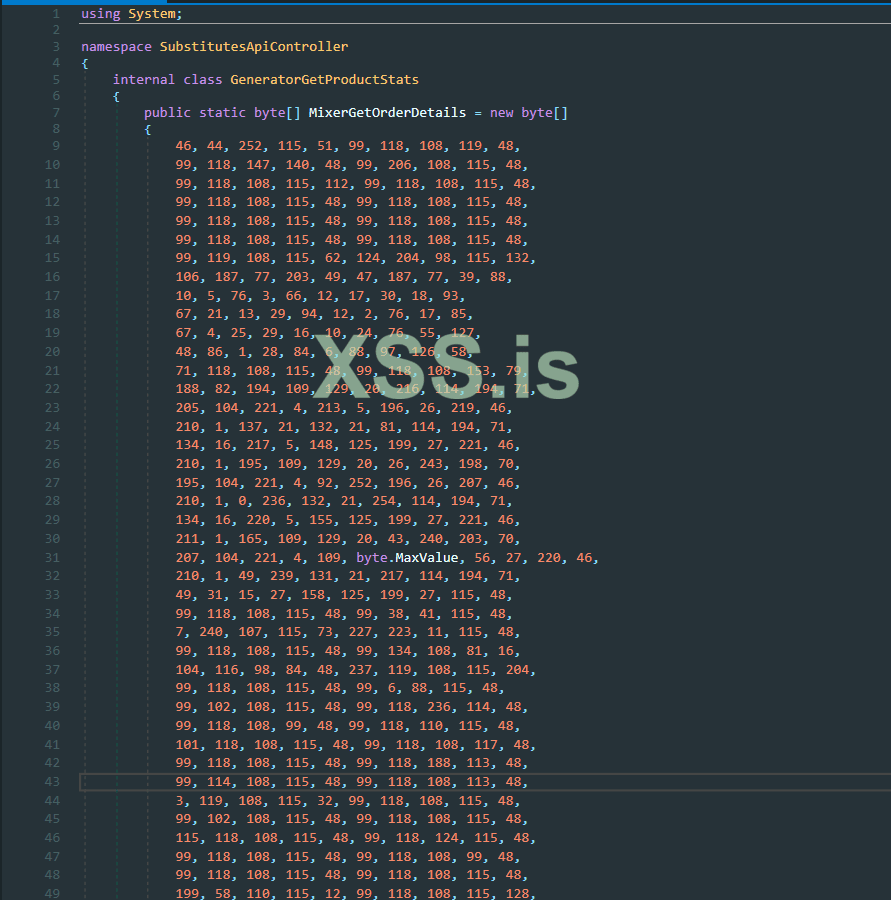The image size is (891, 900).
Task: Click the 'public' keyword on line 7
Action: [167, 112]
